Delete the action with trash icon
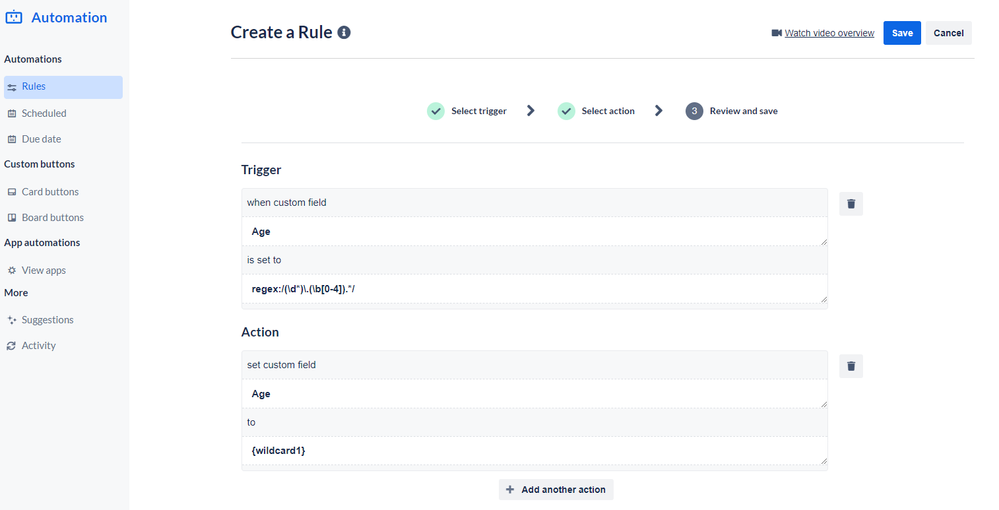The height and width of the screenshot is (510, 999). click(851, 366)
